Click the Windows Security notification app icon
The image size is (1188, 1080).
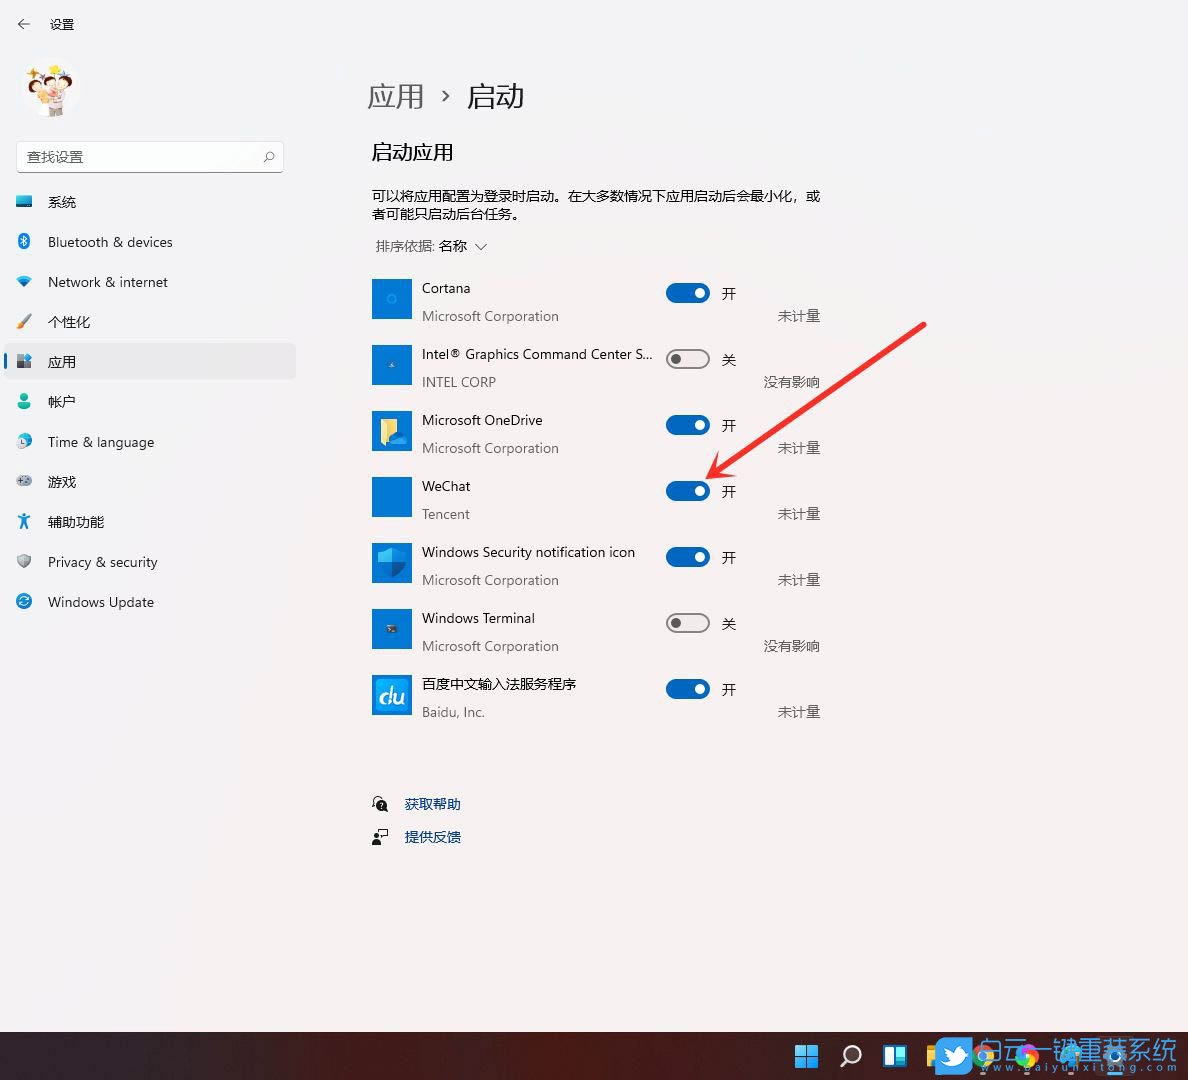pyautogui.click(x=391, y=562)
